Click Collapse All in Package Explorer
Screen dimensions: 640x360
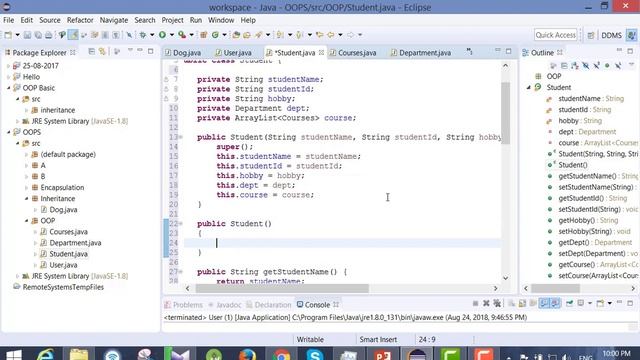point(91,52)
